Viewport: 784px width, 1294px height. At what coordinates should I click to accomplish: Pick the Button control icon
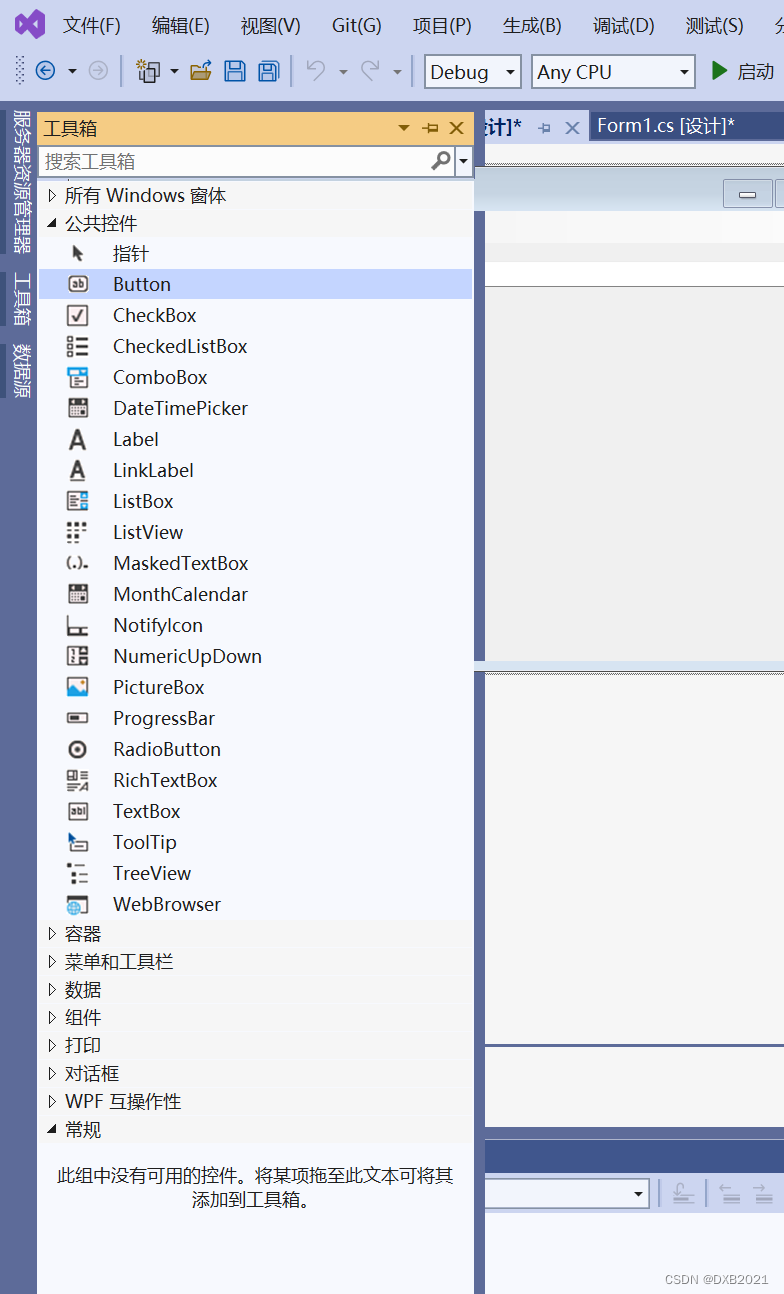coord(78,284)
